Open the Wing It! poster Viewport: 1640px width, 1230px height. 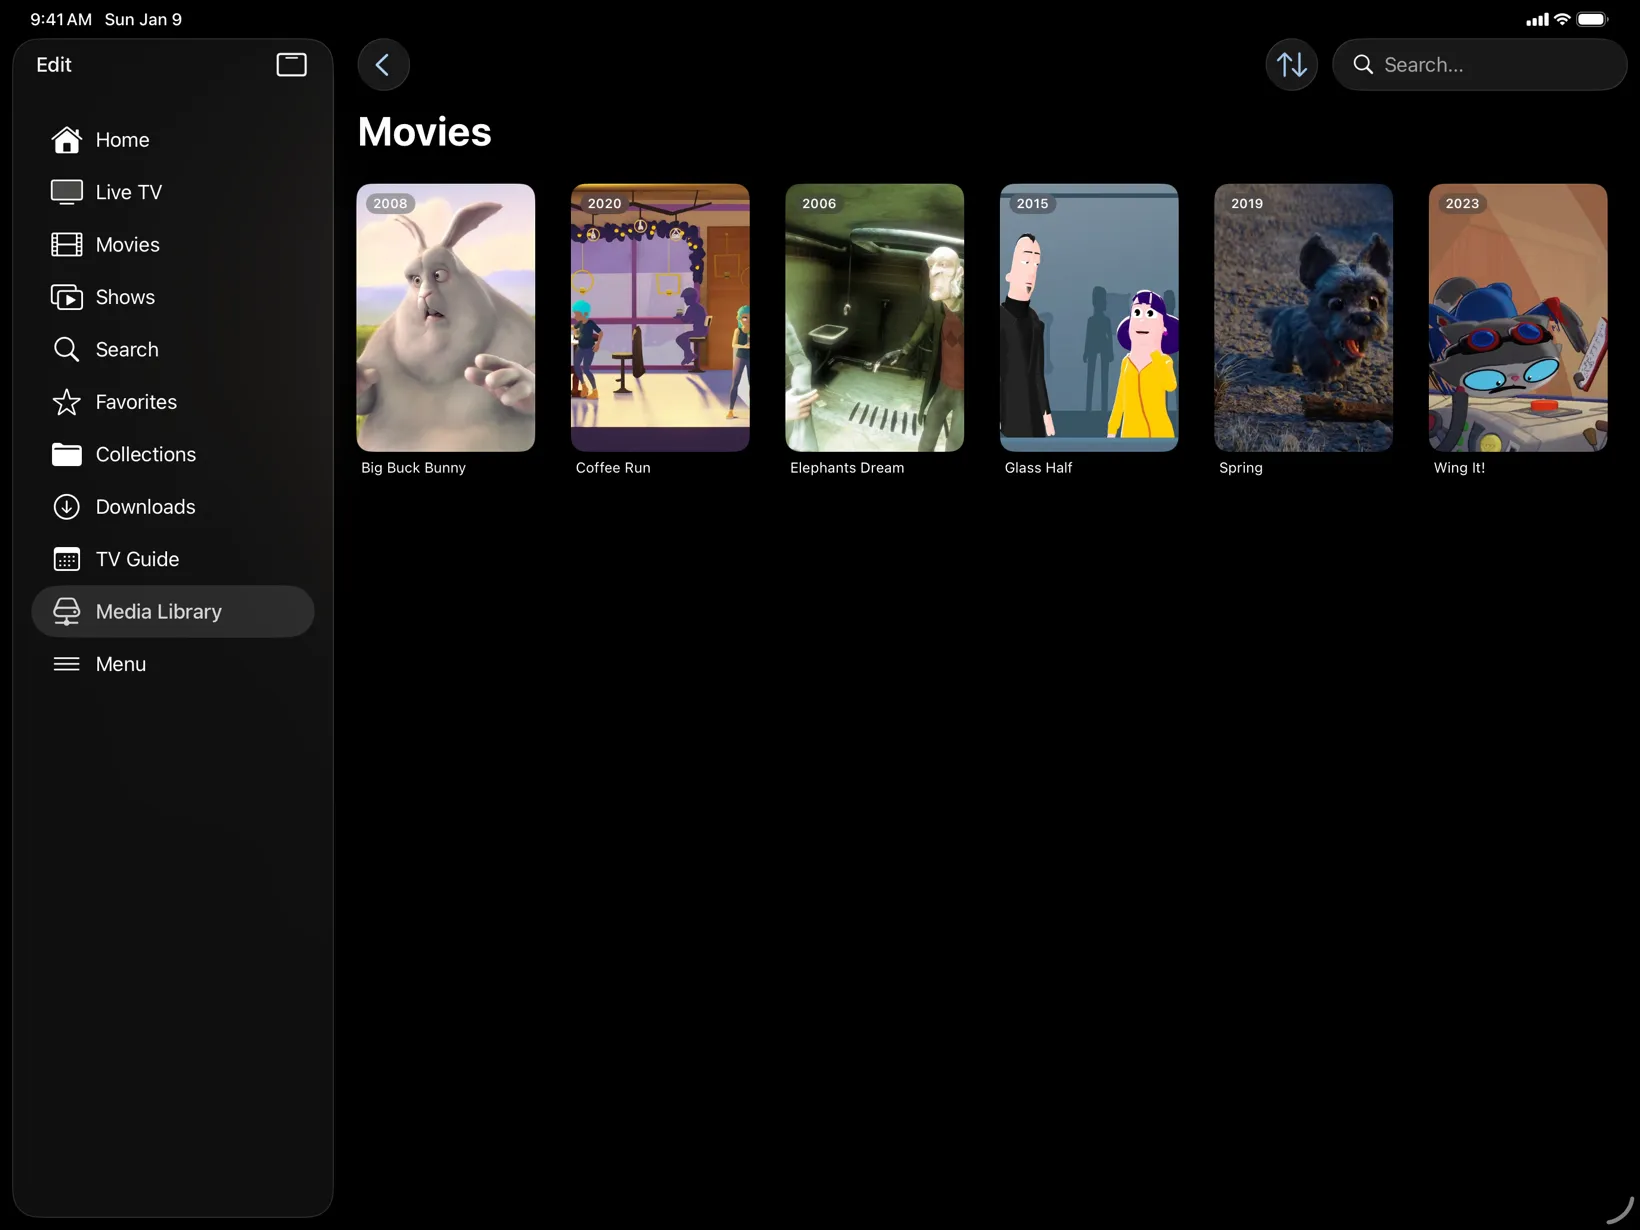1518,317
